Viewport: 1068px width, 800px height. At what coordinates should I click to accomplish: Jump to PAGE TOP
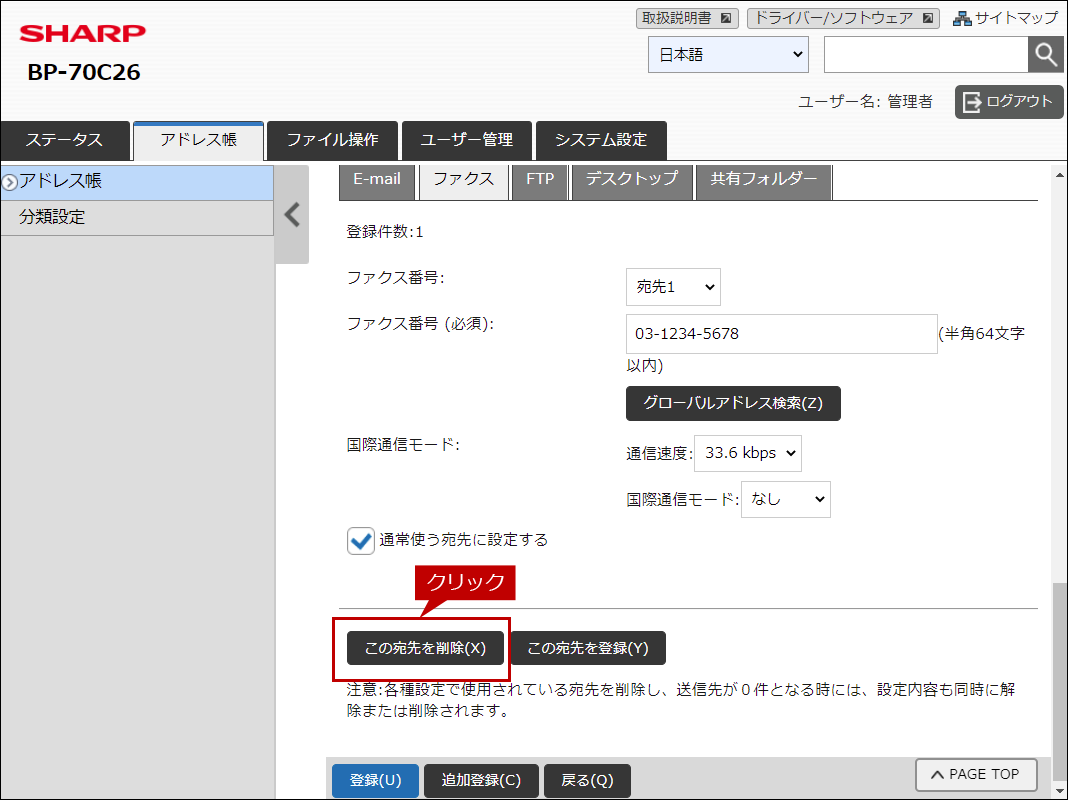click(975, 774)
